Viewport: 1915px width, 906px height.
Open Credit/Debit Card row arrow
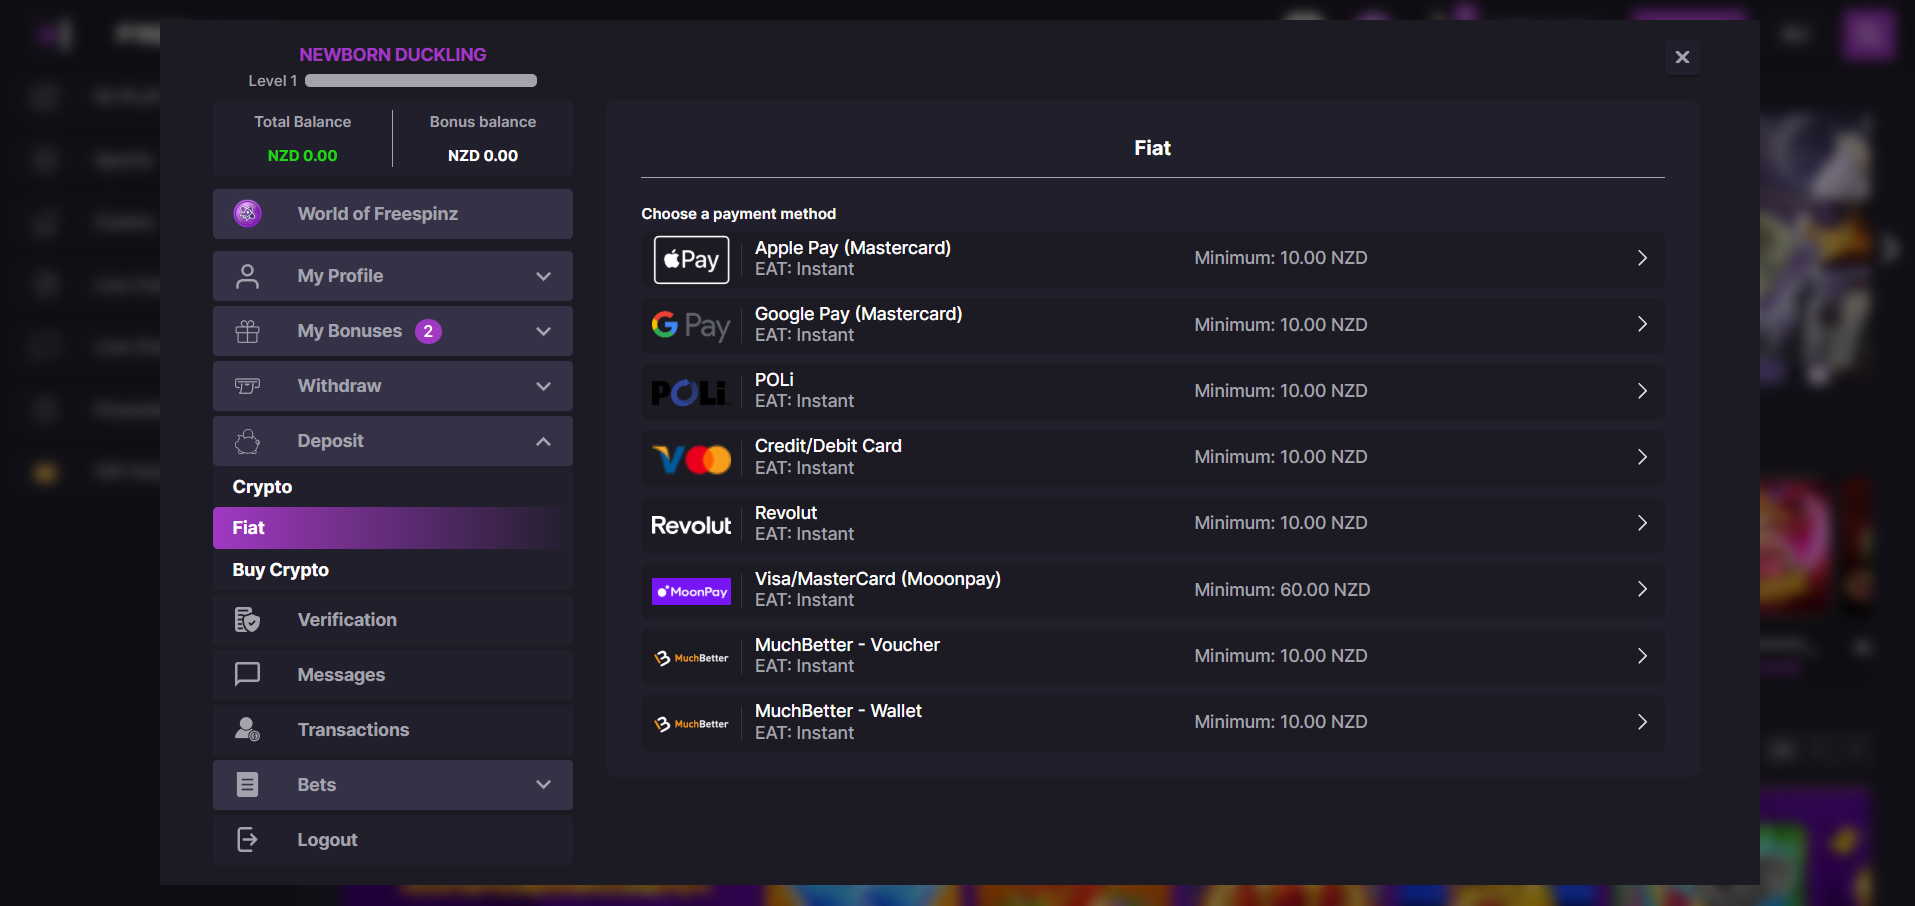1642,457
